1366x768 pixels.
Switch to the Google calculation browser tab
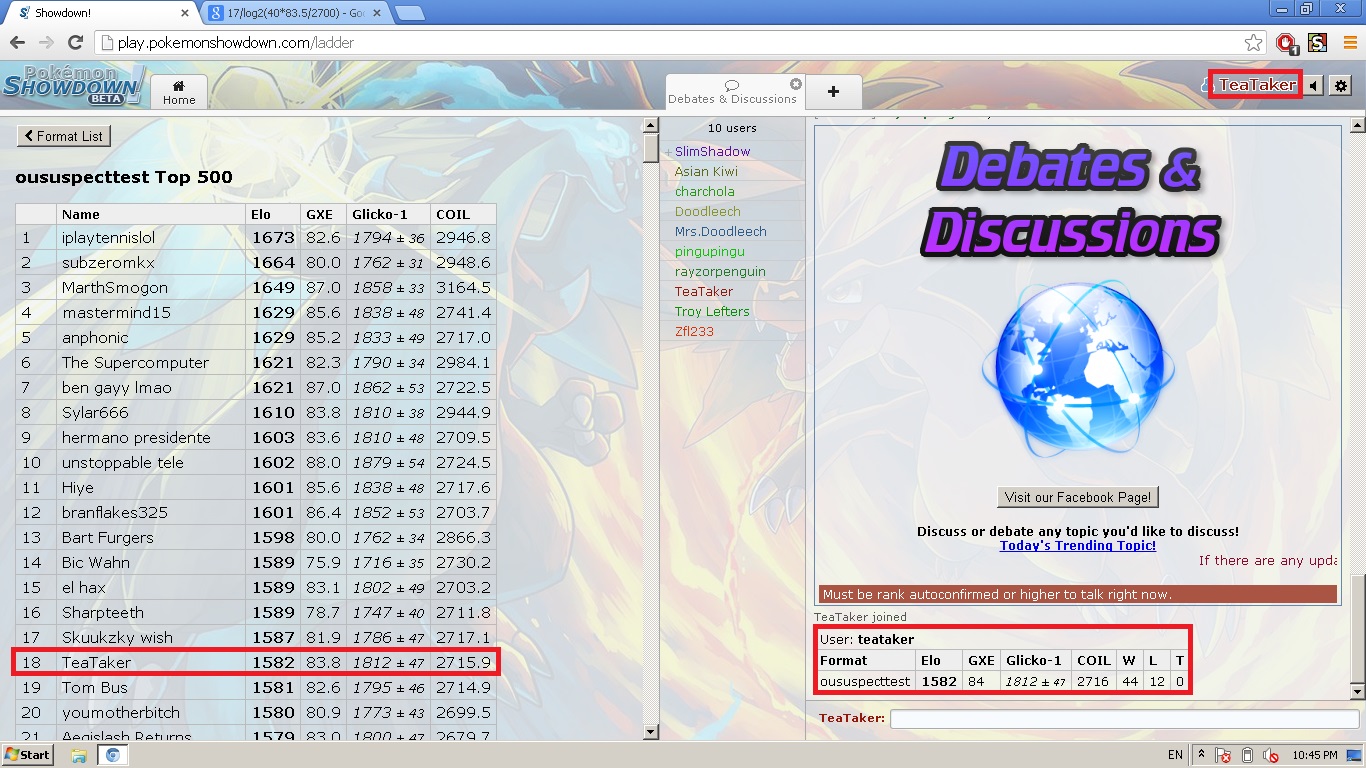(x=295, y=13)
